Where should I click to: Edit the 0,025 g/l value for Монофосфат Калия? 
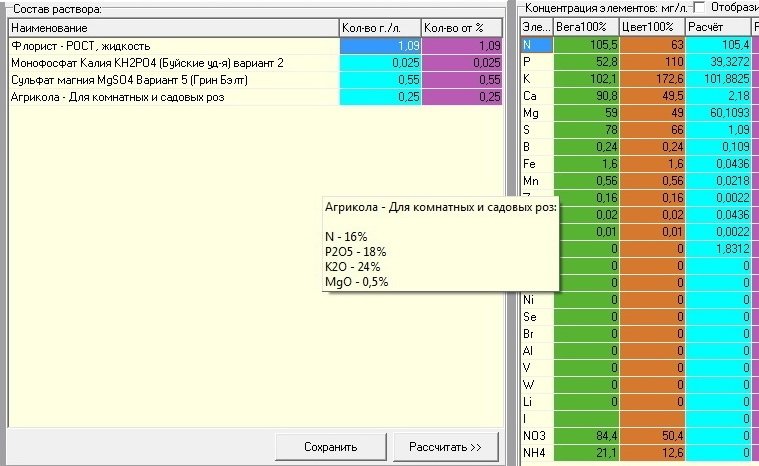pyautogui.click(x=380, y=63)
